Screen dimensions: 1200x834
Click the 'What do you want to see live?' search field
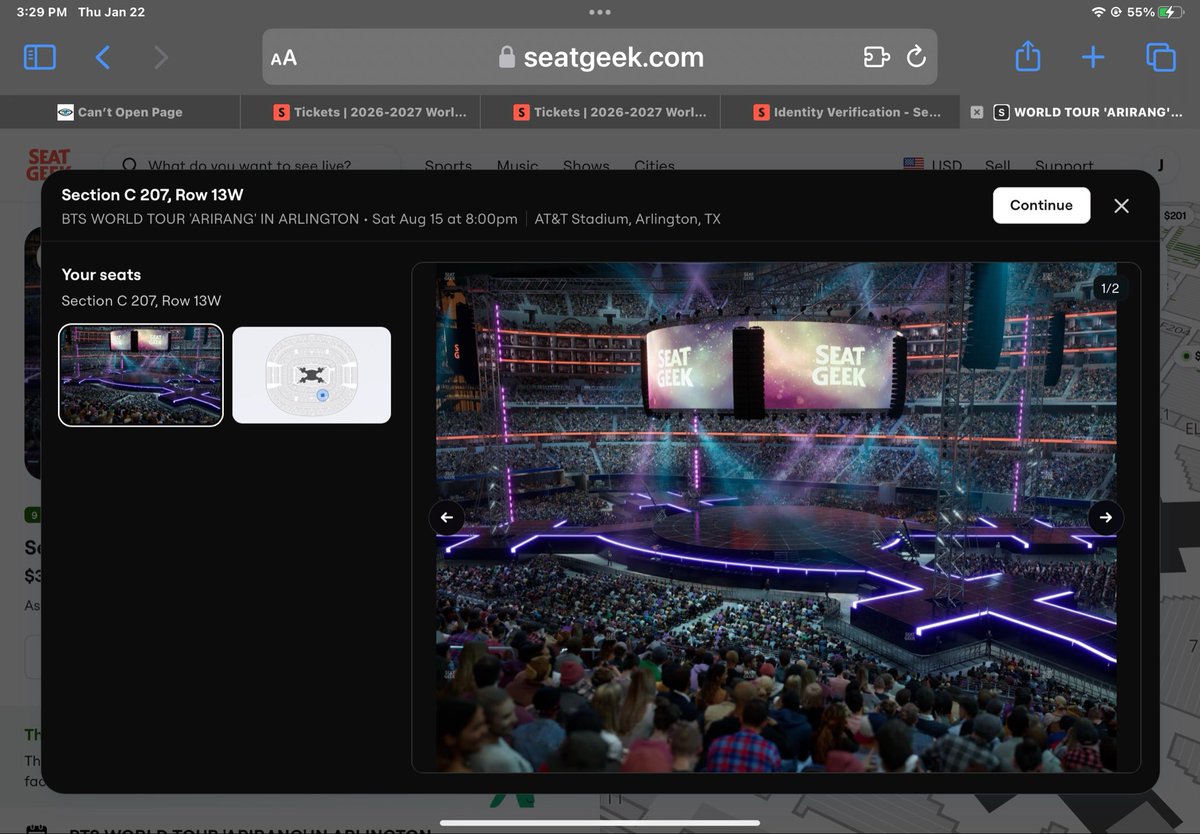(x=254, y=165)
